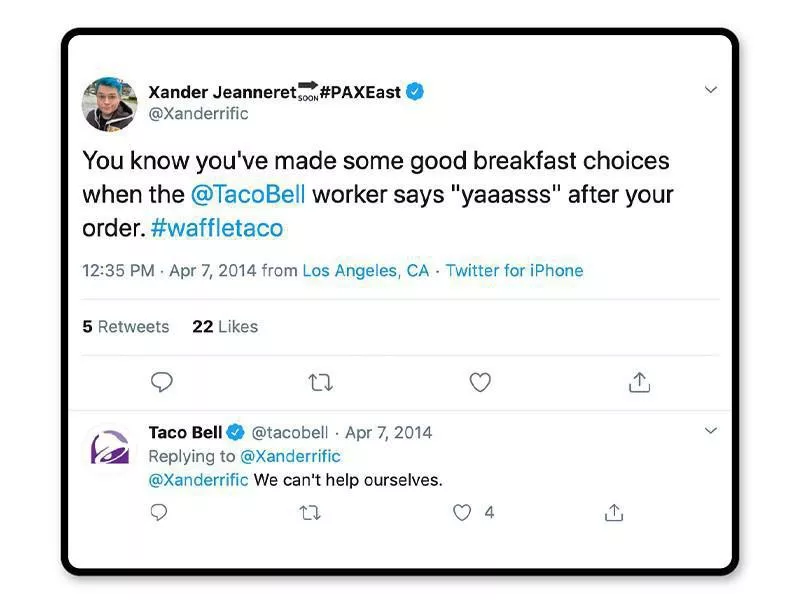Open Xander Jeanneret's profile picture
Viewport: 800px width, 600px height.
click(109, 103)
